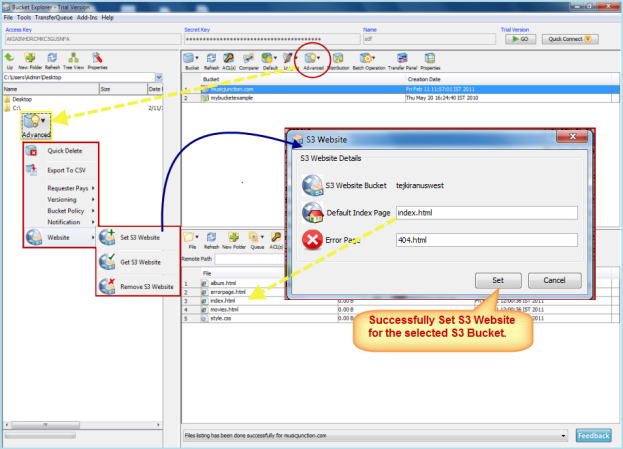
Task: Open the Advanced toolbar tool
Action: 313,62
